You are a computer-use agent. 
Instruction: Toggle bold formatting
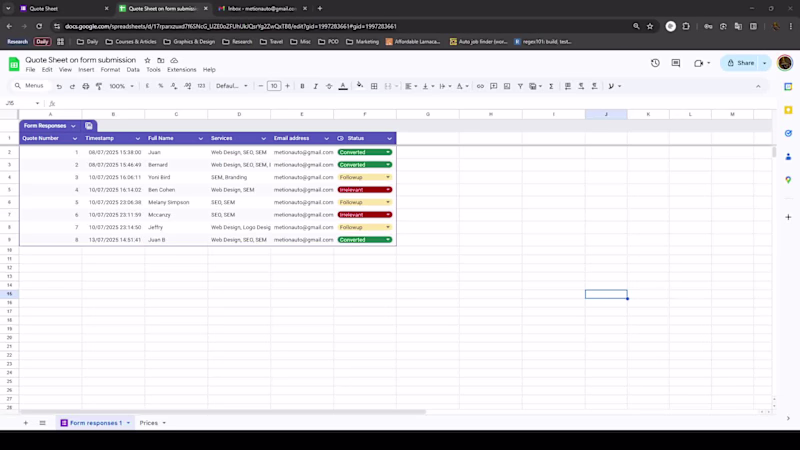pyautogui.click(x=302, y=86)
